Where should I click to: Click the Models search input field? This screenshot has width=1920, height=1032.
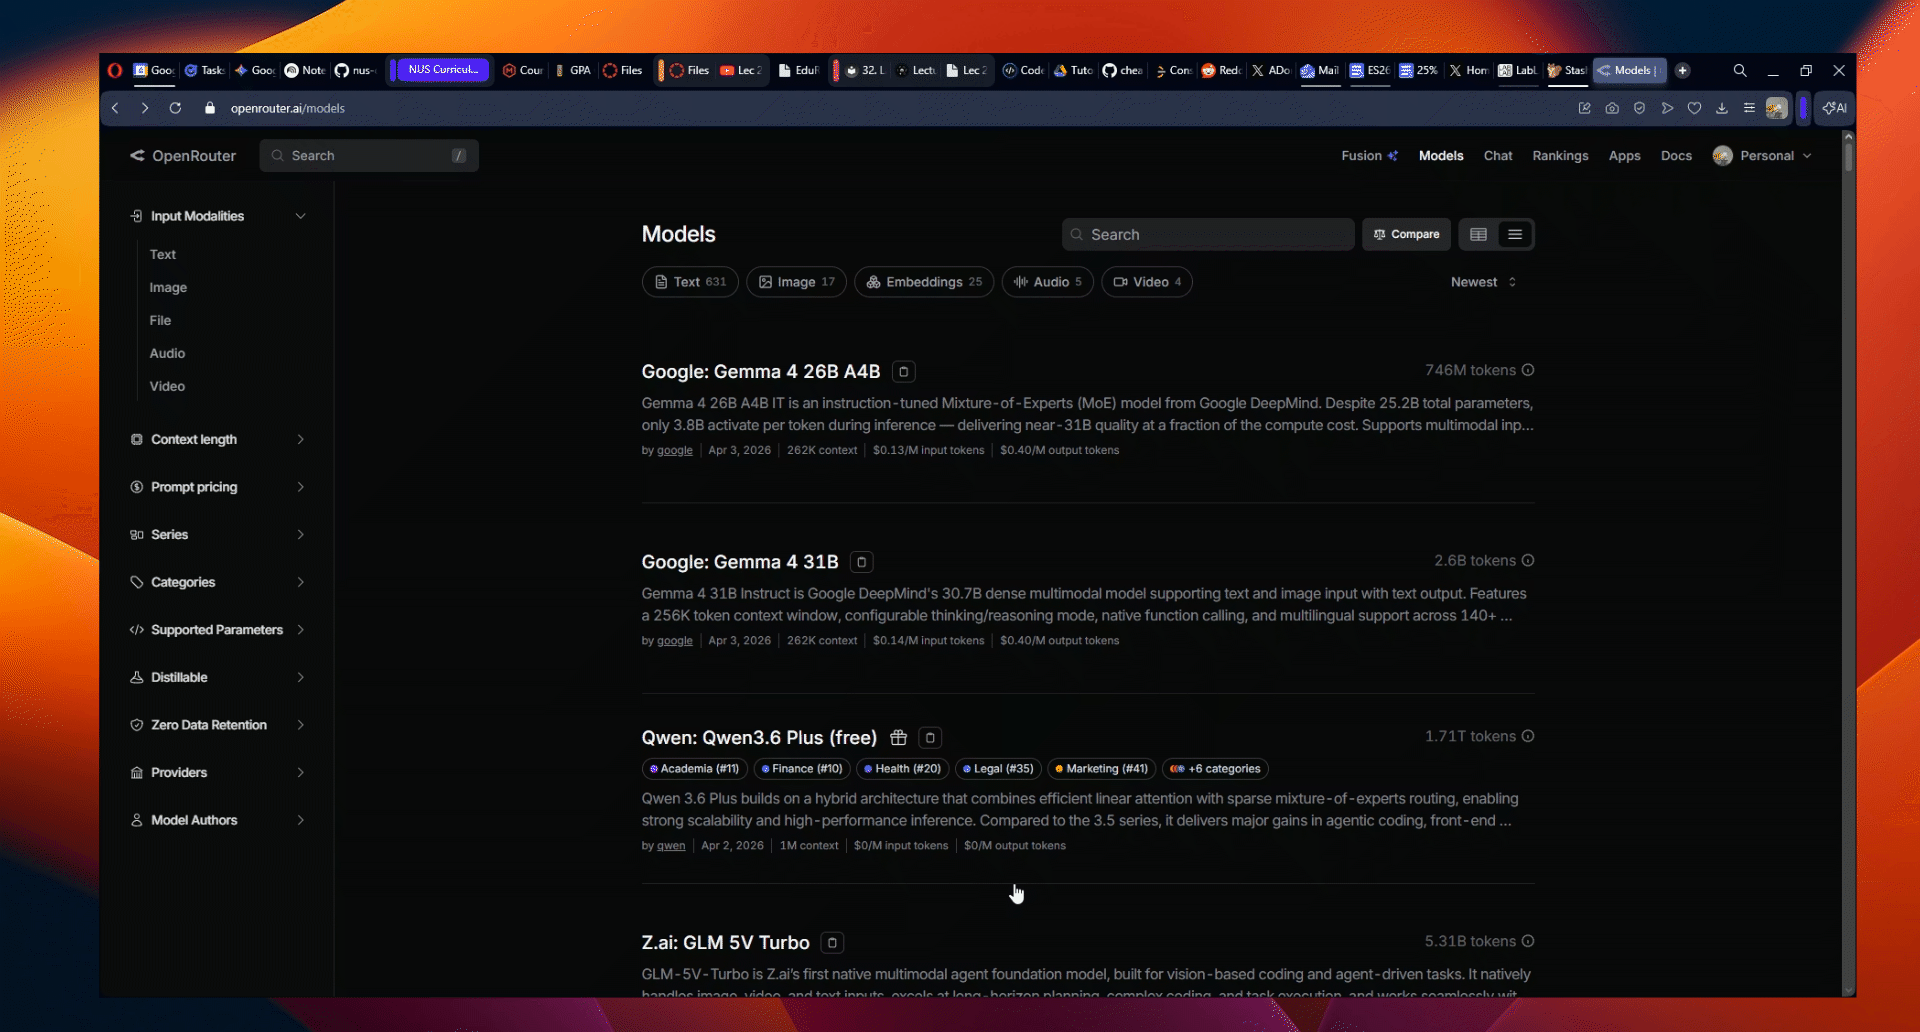pyautogui.click(x=1208, y=234)
